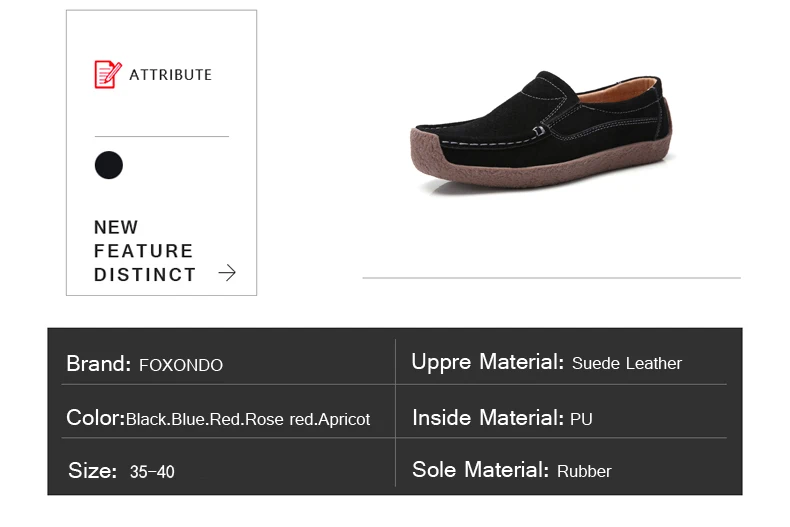This screenshot has width=790, height=527.
Task: Select the black color swatch circle
Action: point(109,165)
